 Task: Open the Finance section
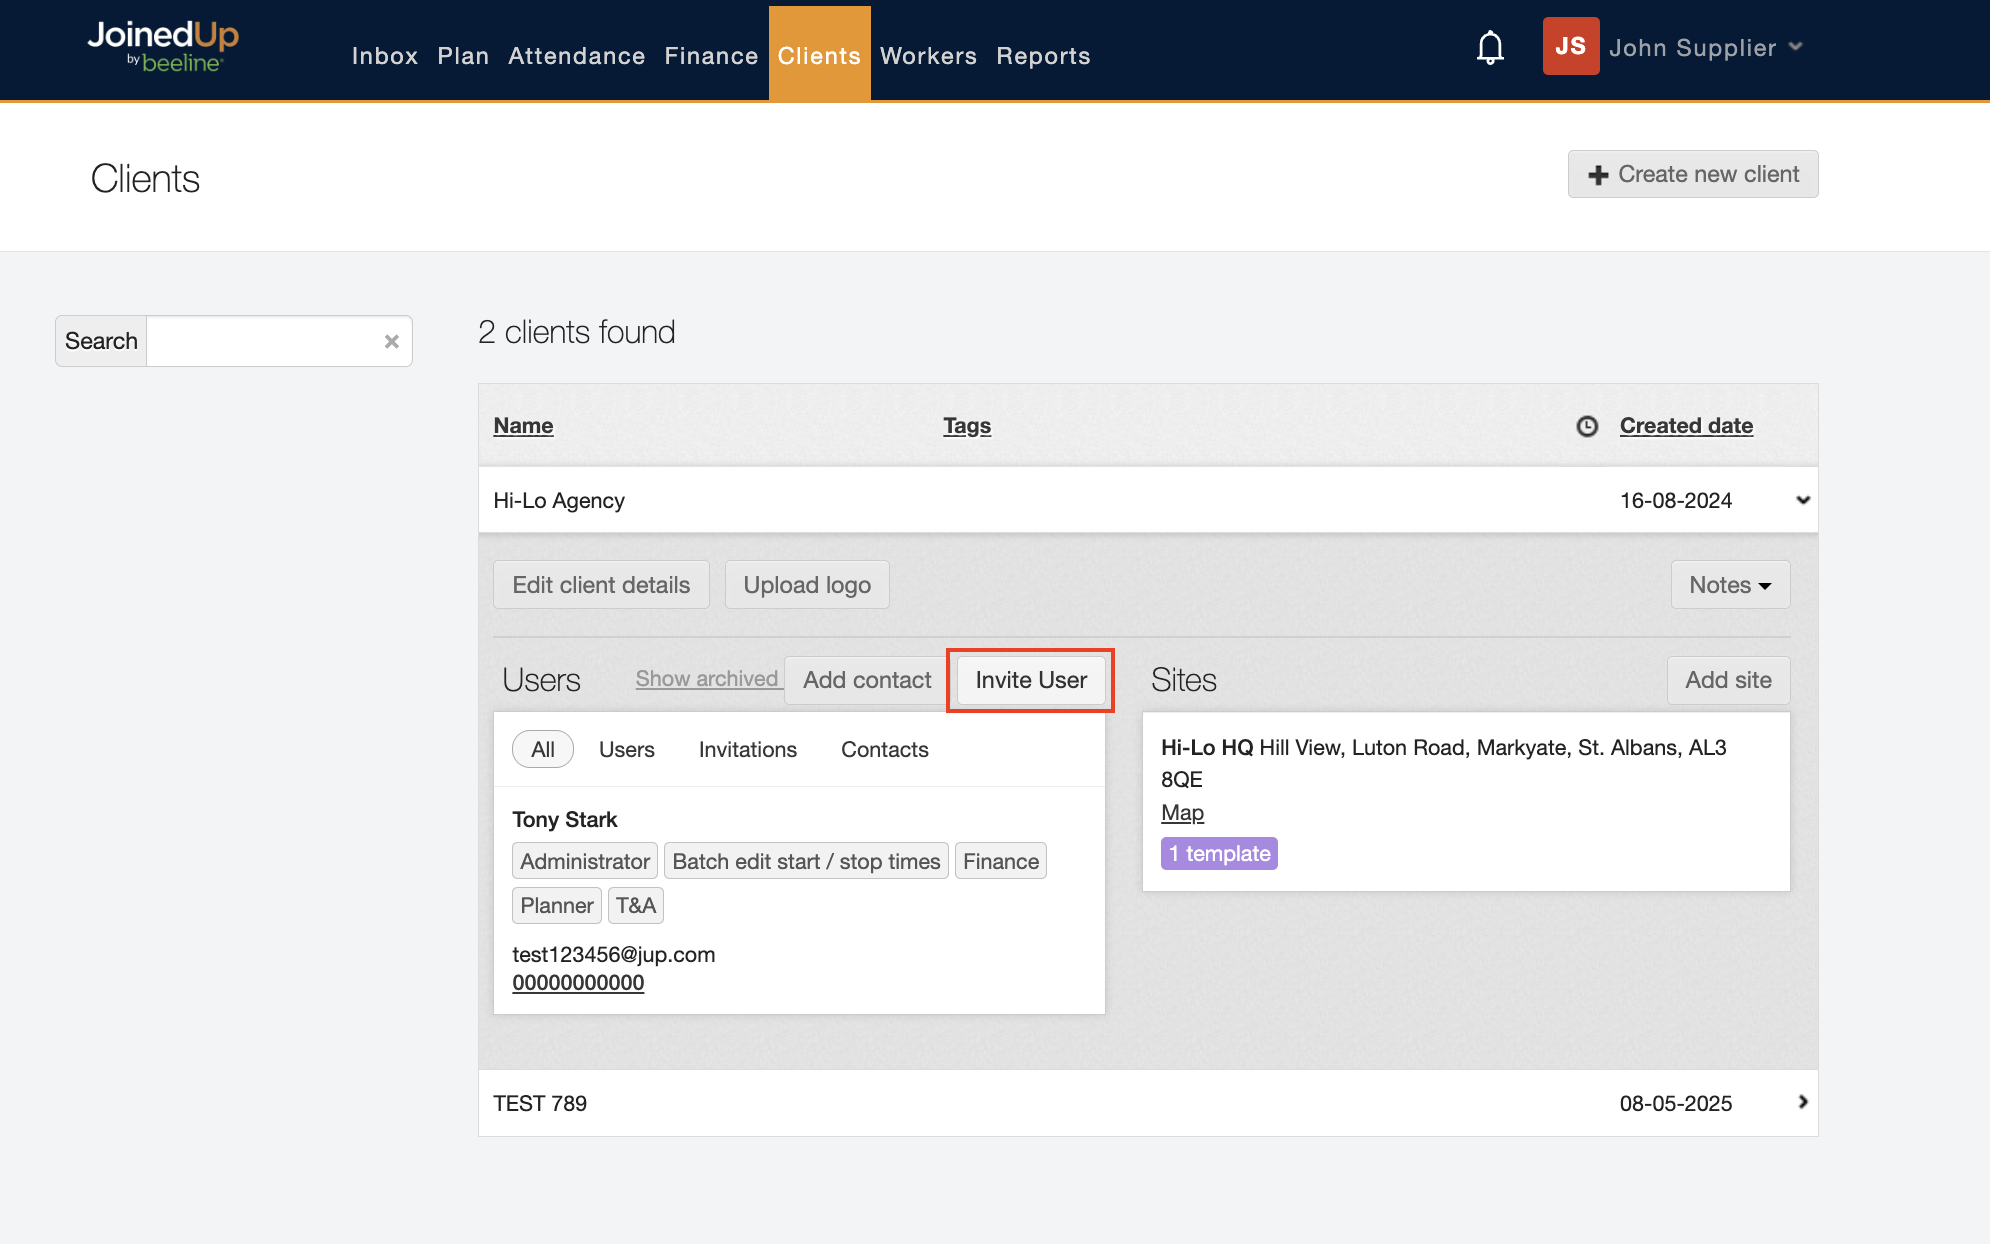tap(711, 56)
